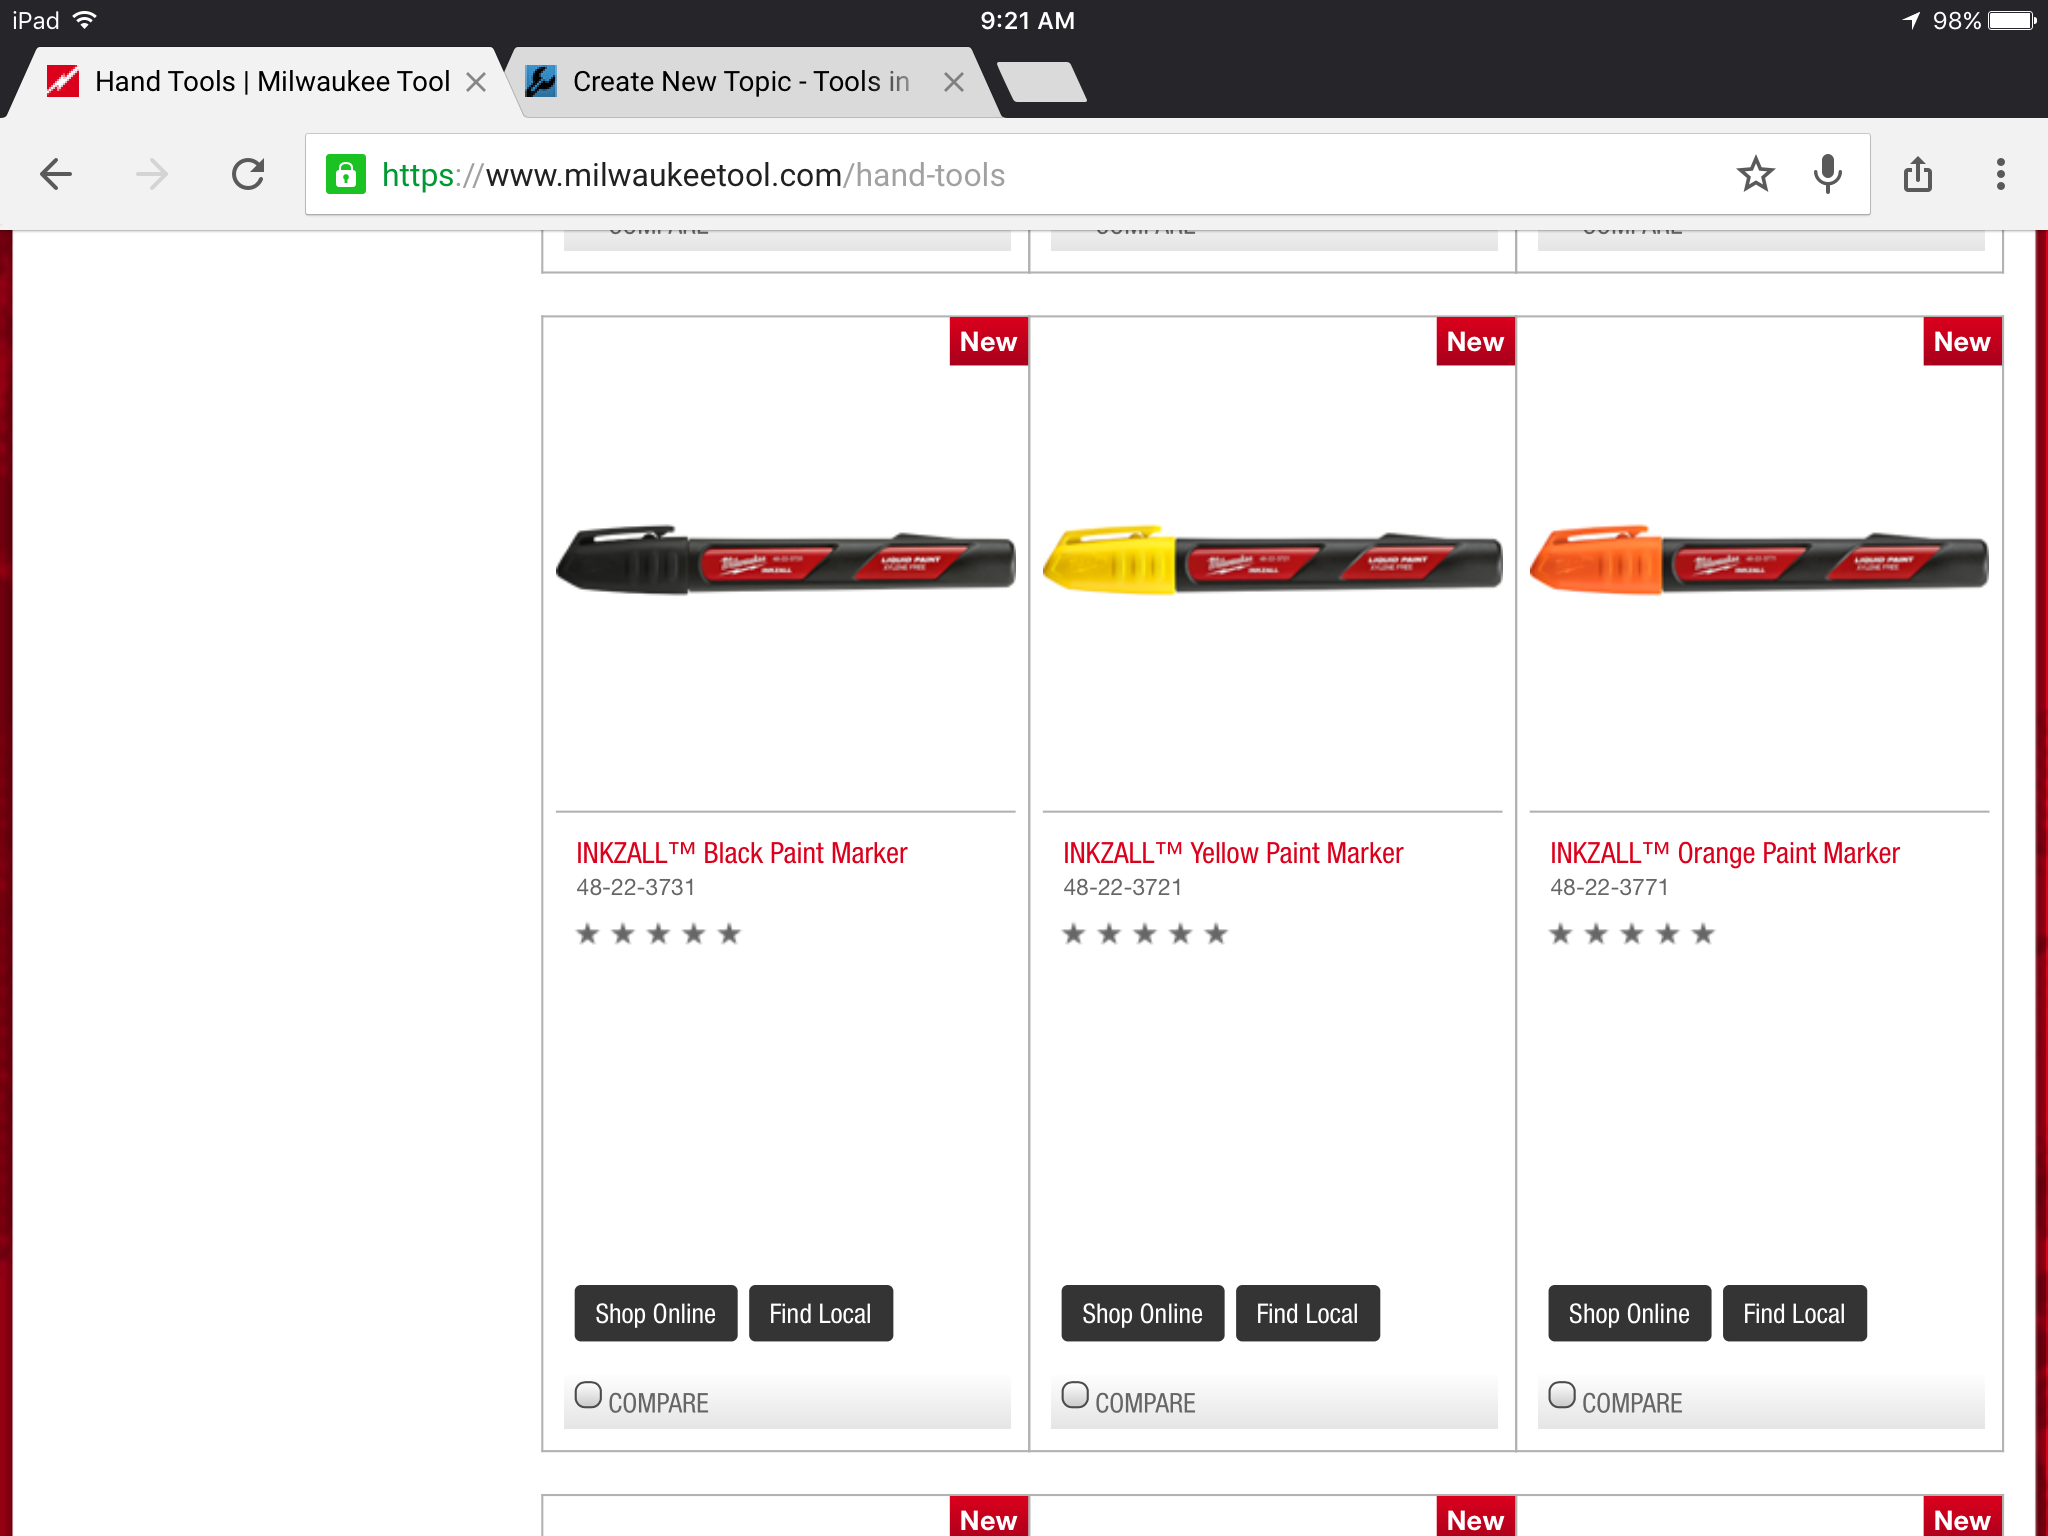Close the Create New Topic tab
2048x1536 pixels.
[954, 82]
